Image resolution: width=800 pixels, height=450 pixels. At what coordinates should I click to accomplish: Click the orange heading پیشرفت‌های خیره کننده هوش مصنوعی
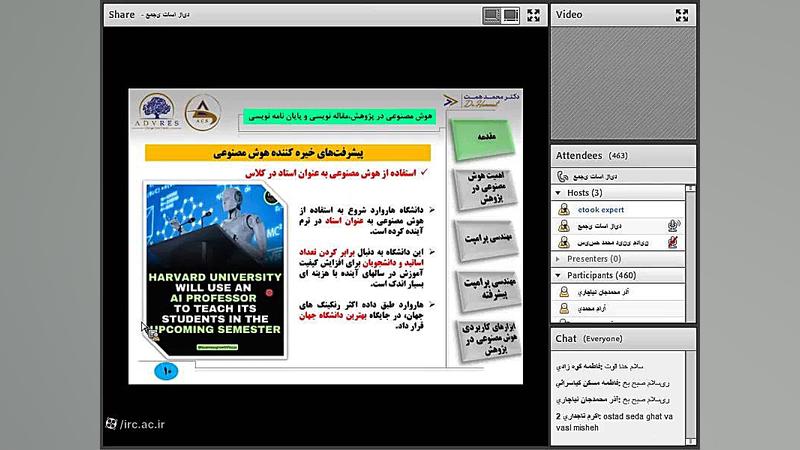(288, 153)
